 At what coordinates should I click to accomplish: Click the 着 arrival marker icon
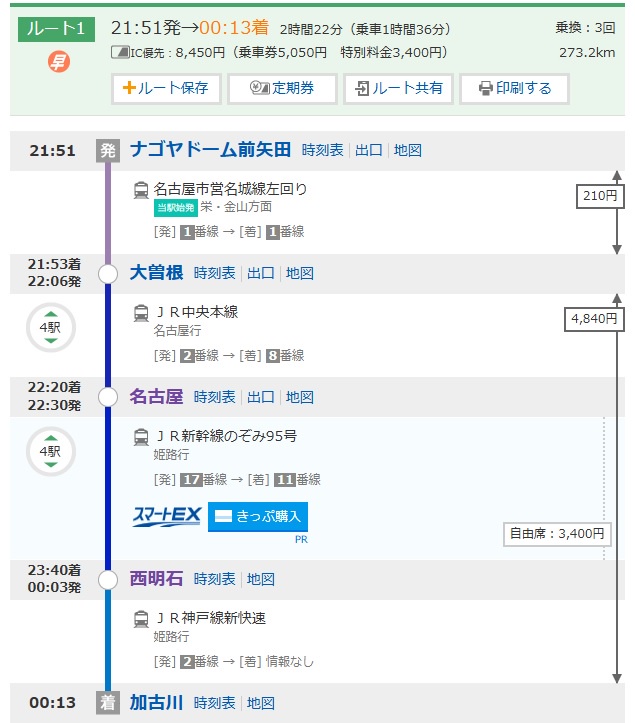(x=107, y=703)
